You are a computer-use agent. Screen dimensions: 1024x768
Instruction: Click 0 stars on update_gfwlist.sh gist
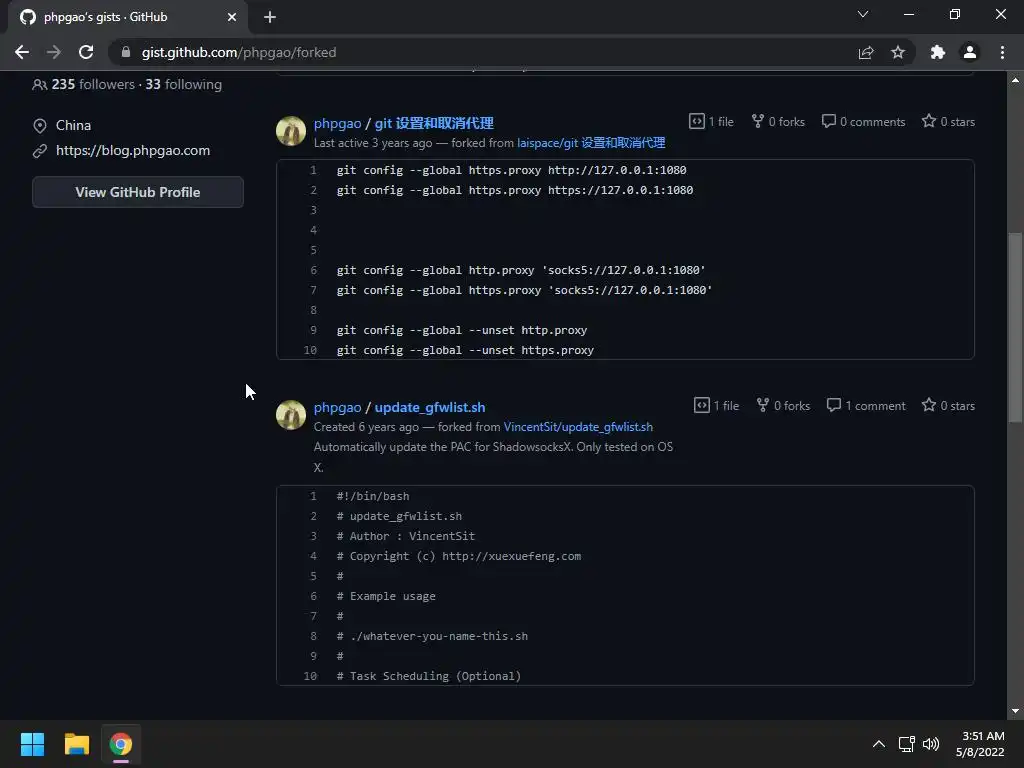[948, 406]
